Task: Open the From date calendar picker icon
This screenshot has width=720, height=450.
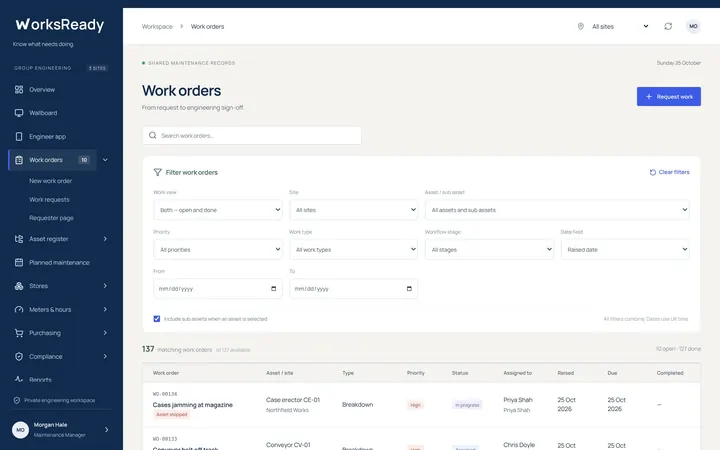Action: [x=274, y=289]
